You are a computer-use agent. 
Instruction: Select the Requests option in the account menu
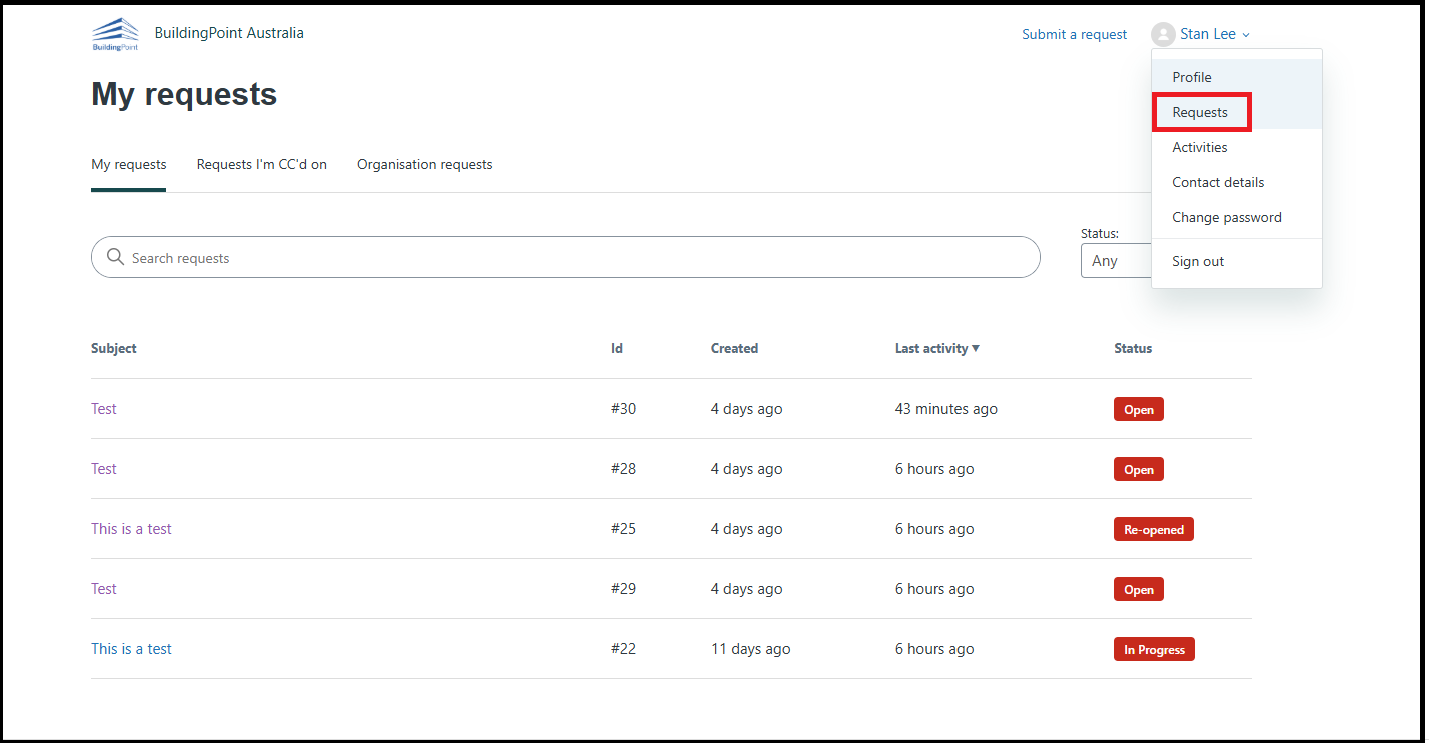pyautogui.click(x=1201, y=112)
